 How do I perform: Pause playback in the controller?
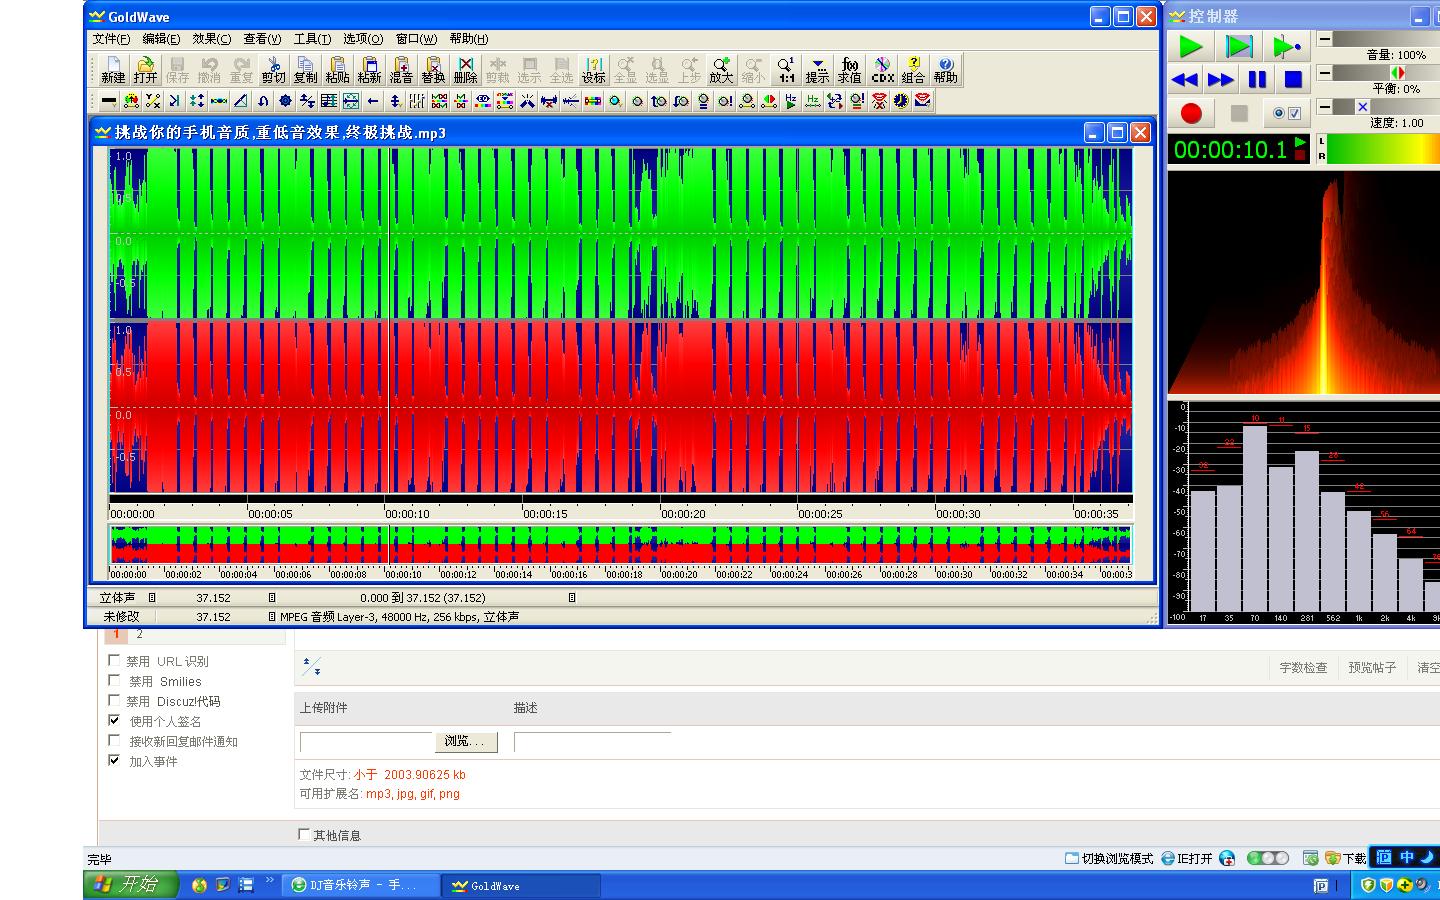tap(1257, 79)
